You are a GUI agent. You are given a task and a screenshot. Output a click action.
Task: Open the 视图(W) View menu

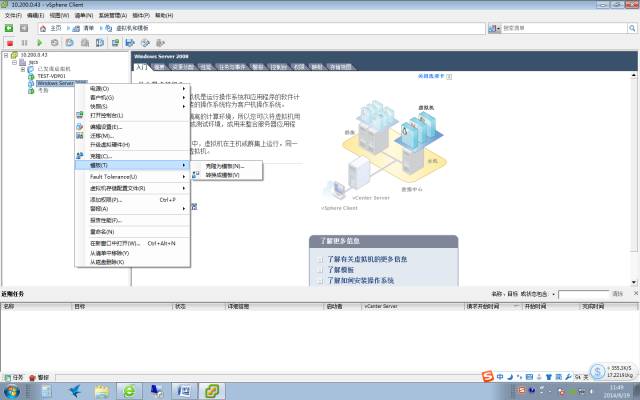coord(59,15)
